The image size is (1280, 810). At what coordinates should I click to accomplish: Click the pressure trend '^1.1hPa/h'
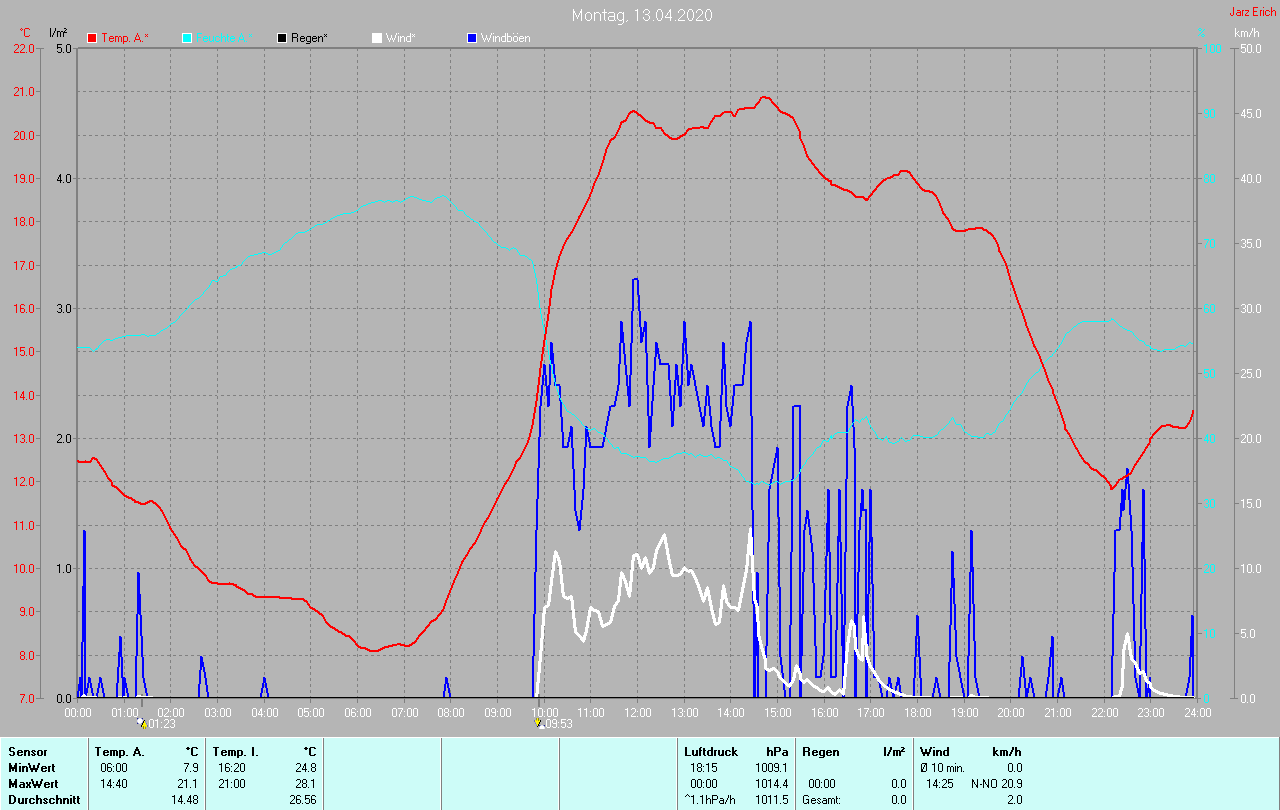(x=710, y=800)
